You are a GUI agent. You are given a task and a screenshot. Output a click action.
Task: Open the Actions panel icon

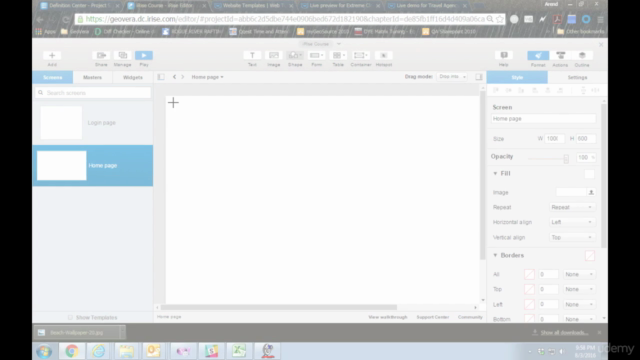560,56
